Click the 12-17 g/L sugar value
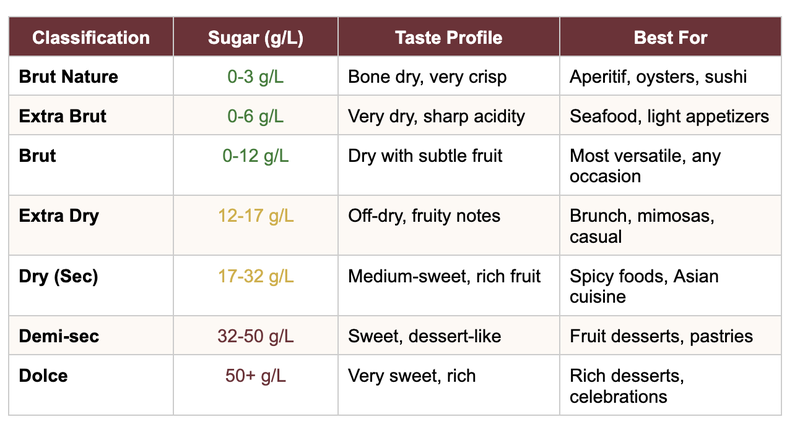 tap(255, 216)
